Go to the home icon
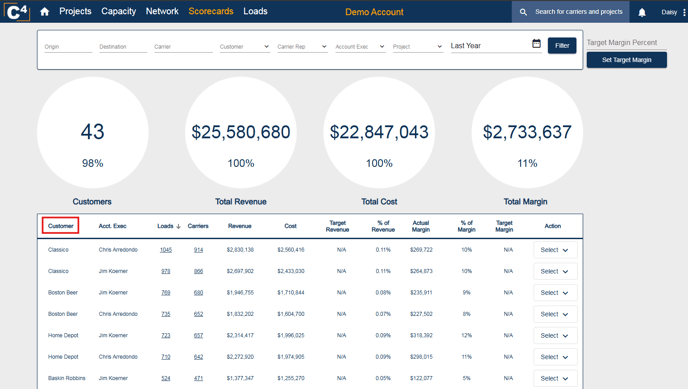The width and height of the screenshot is (688, 389). (44, 12)
